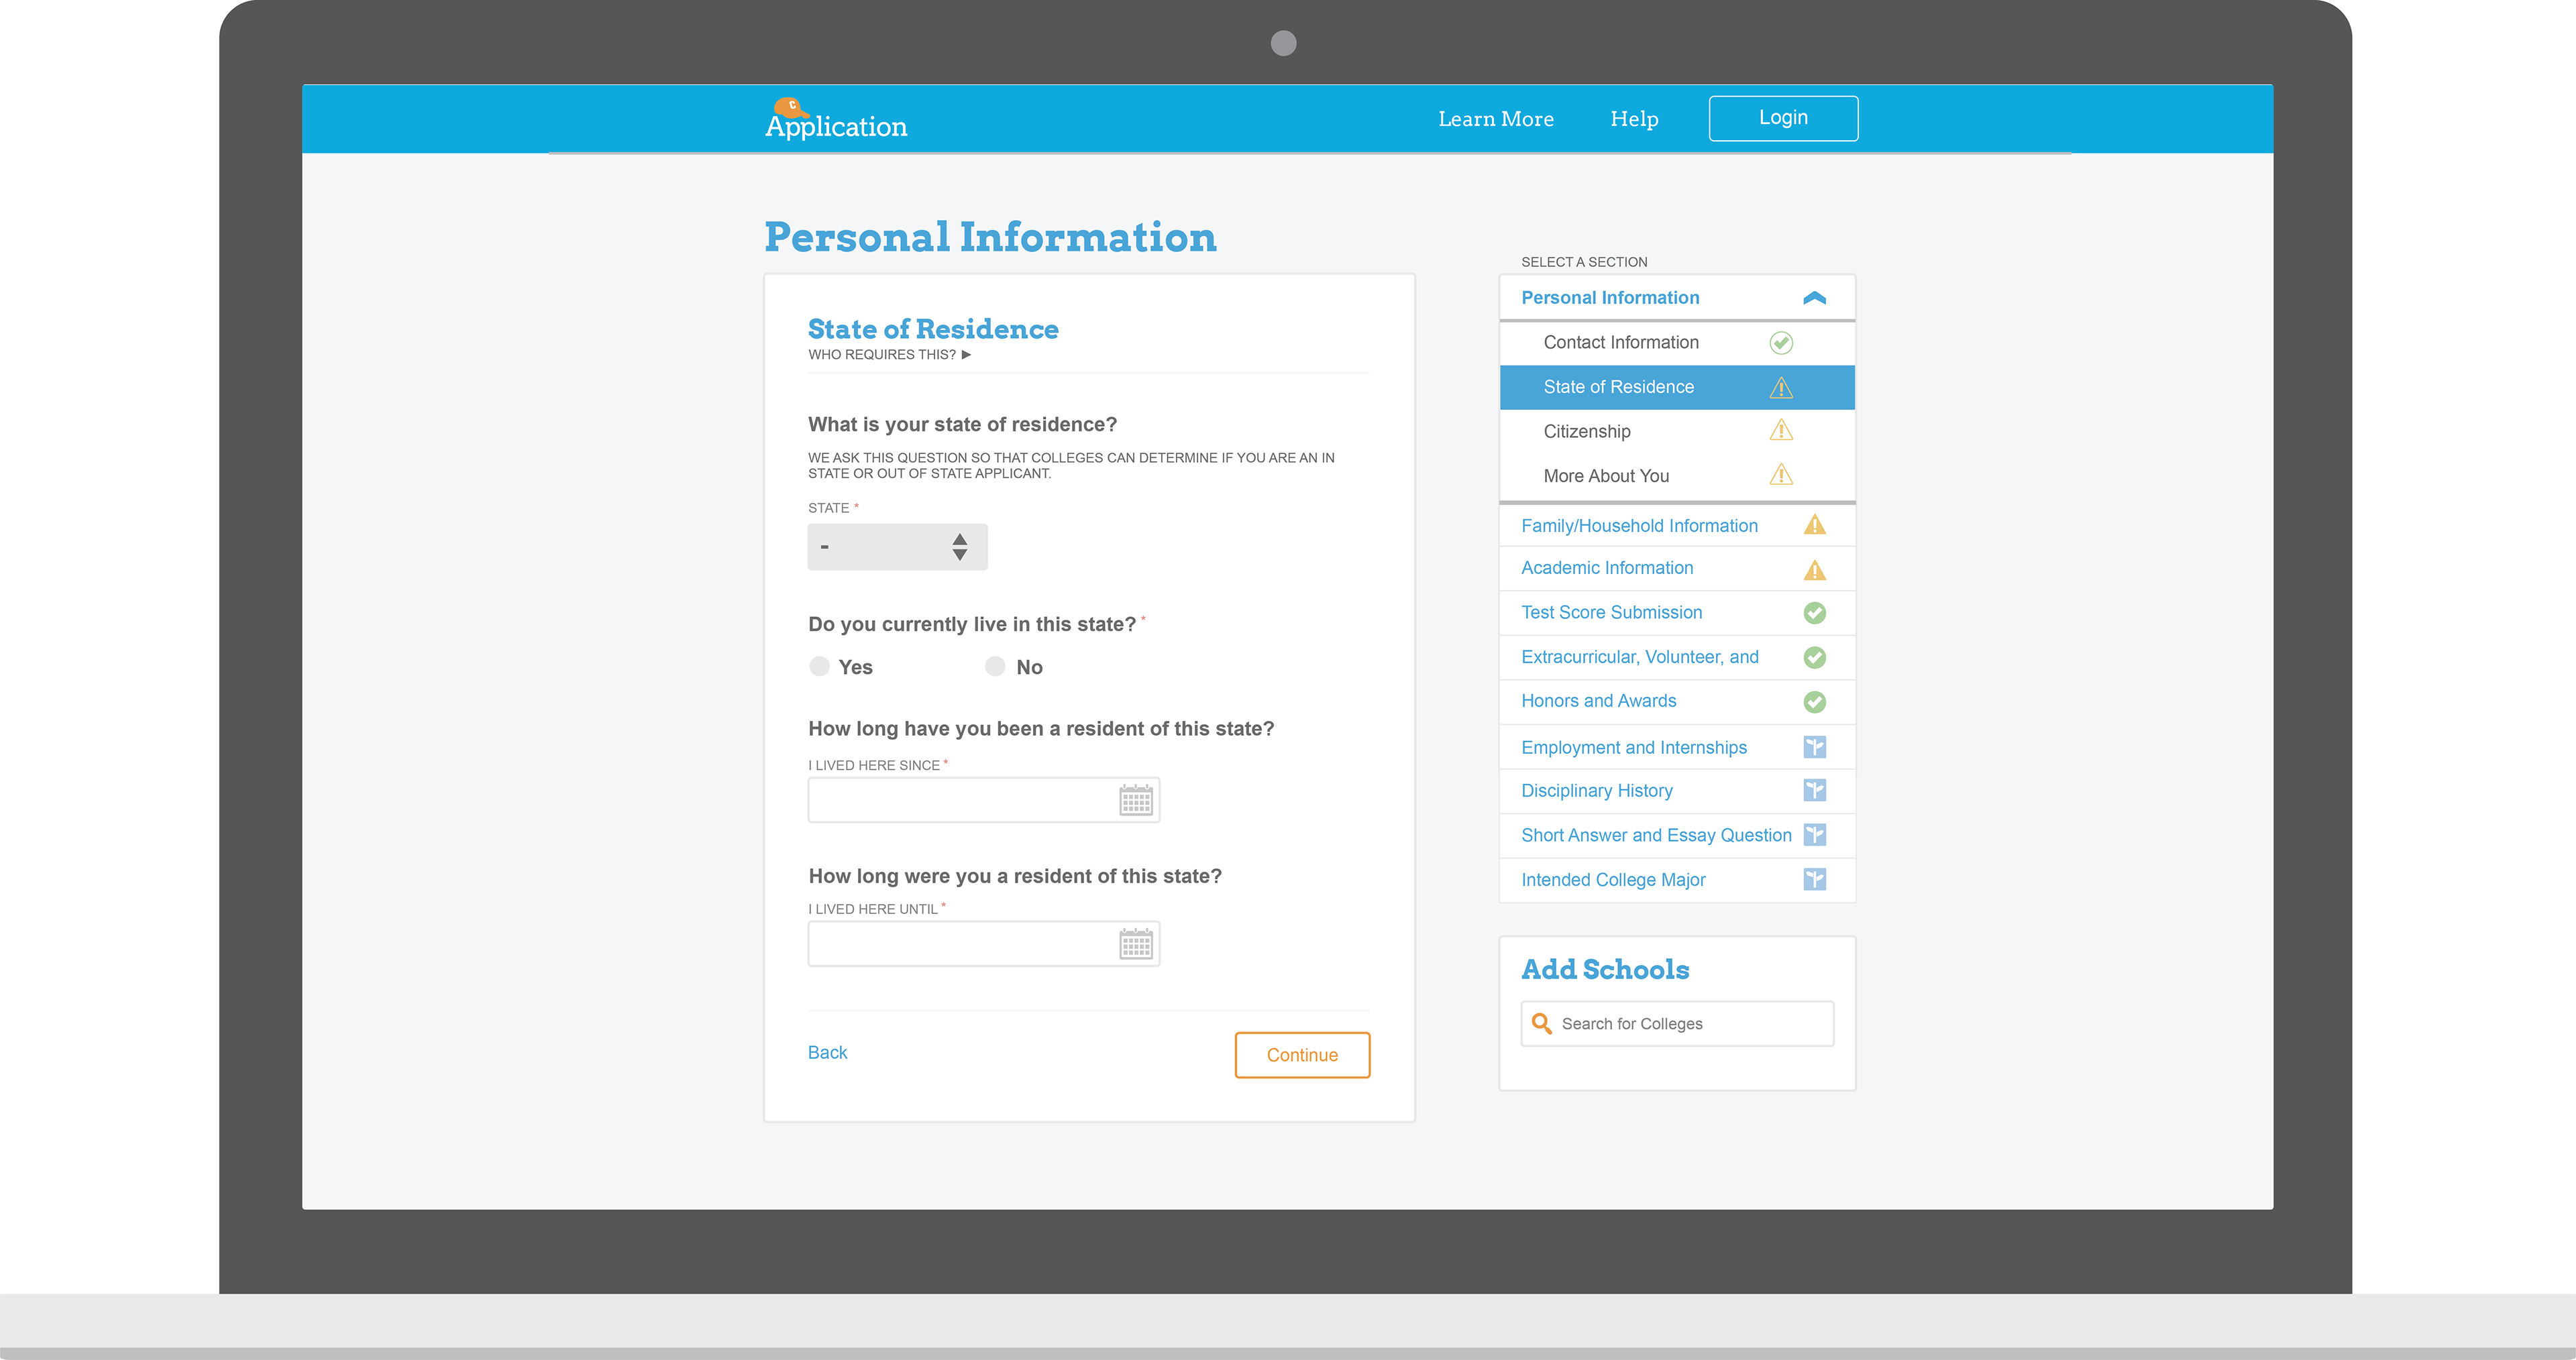Click the Citizenship warning triangle icon

coord(1781,431)
